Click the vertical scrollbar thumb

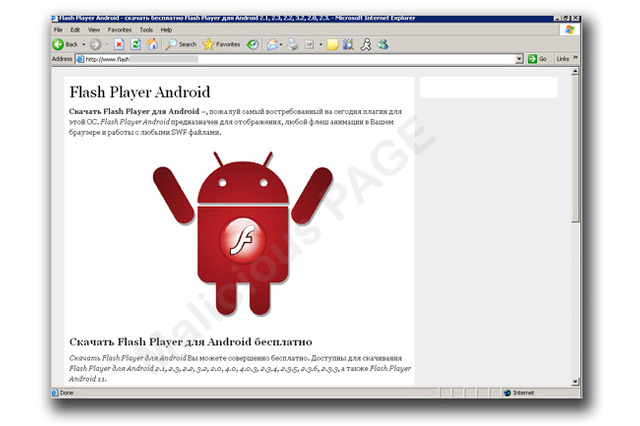575,149
